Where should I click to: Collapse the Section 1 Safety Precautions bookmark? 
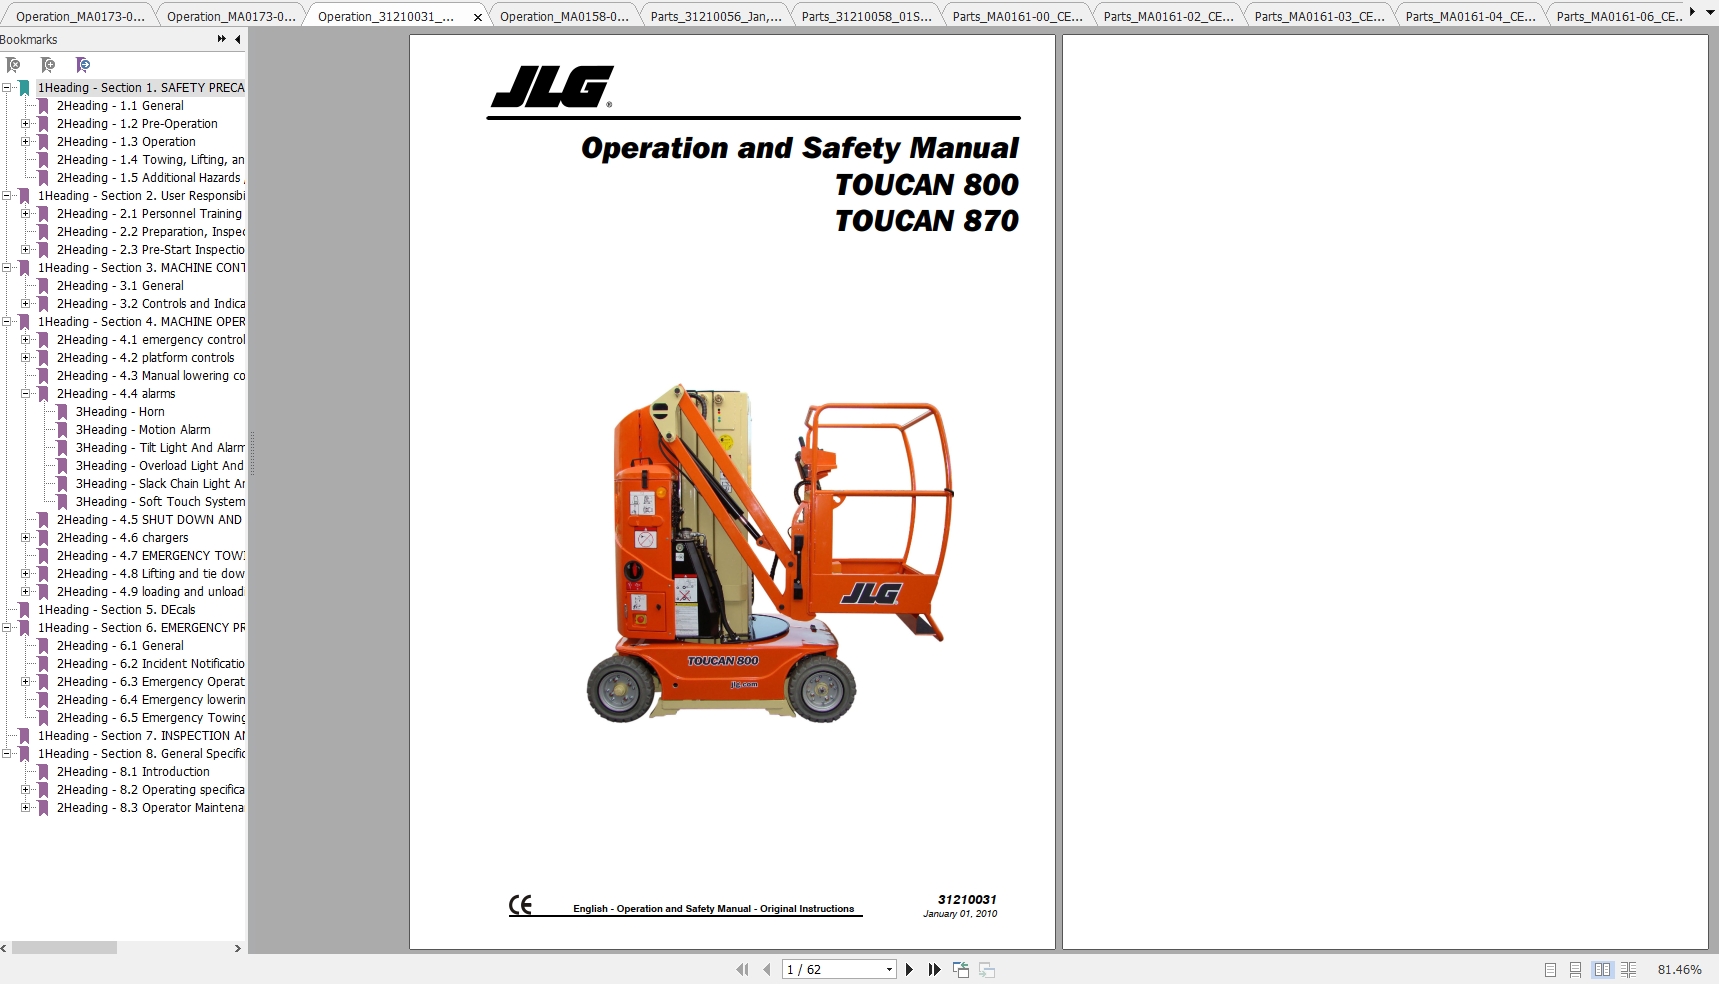tap(7, 88)
